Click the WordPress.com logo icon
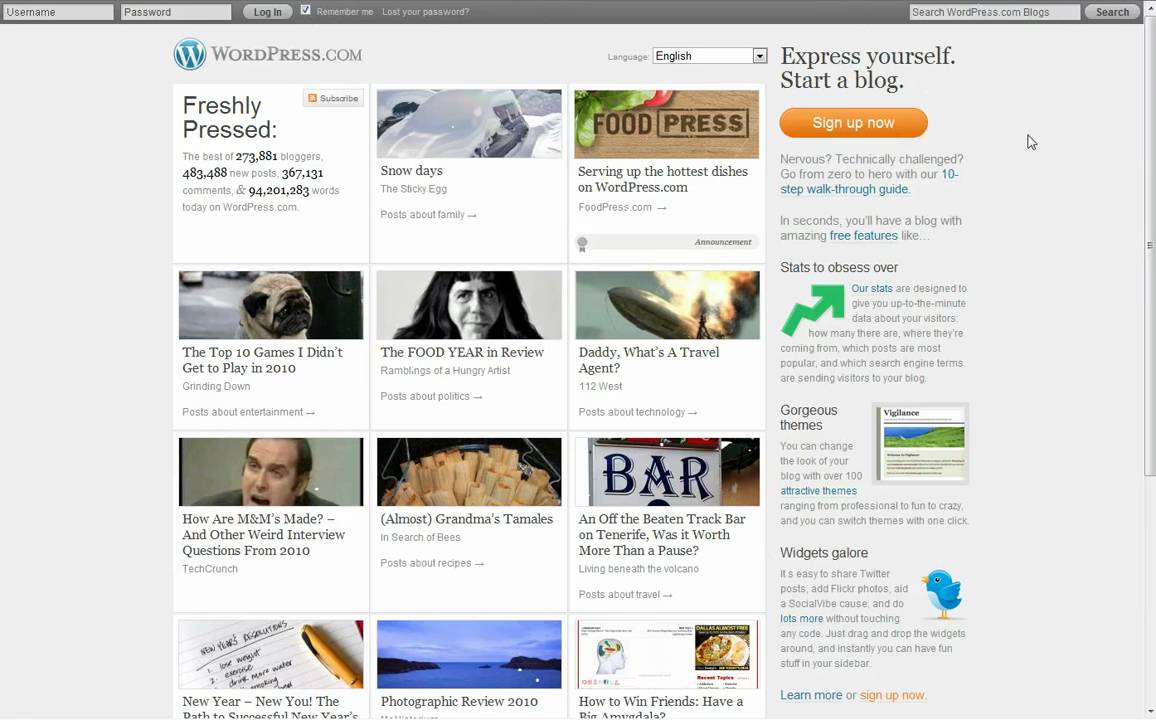This screenshot has height=720, width=1156. (189, 55)
